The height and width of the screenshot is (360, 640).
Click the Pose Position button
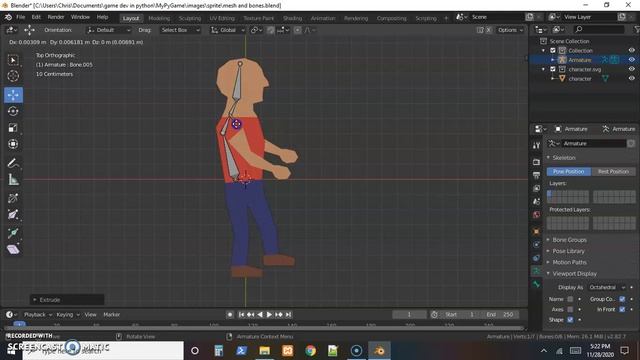[569, 171]
